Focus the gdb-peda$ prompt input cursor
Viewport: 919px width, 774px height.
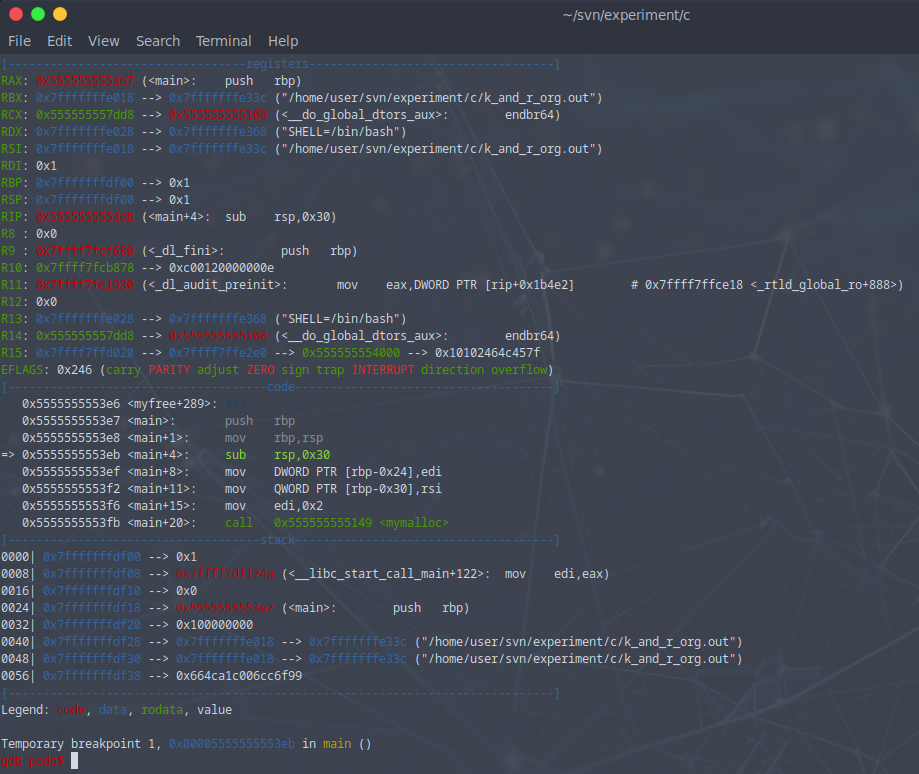[x=74, y=761]
